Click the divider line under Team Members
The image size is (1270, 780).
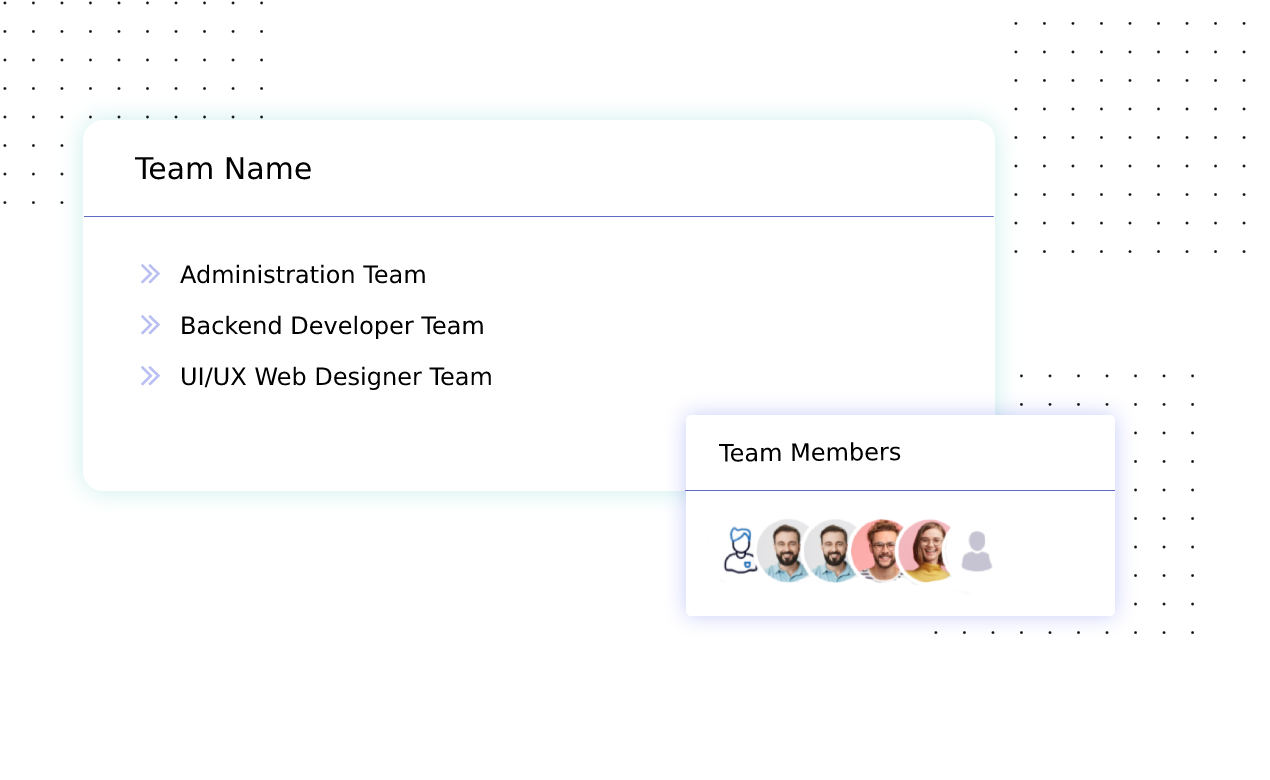(900, 490)
